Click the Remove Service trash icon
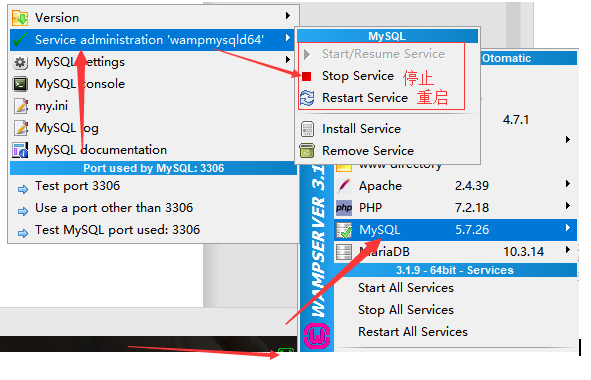 pyautogui.click(x=307, y=151)
